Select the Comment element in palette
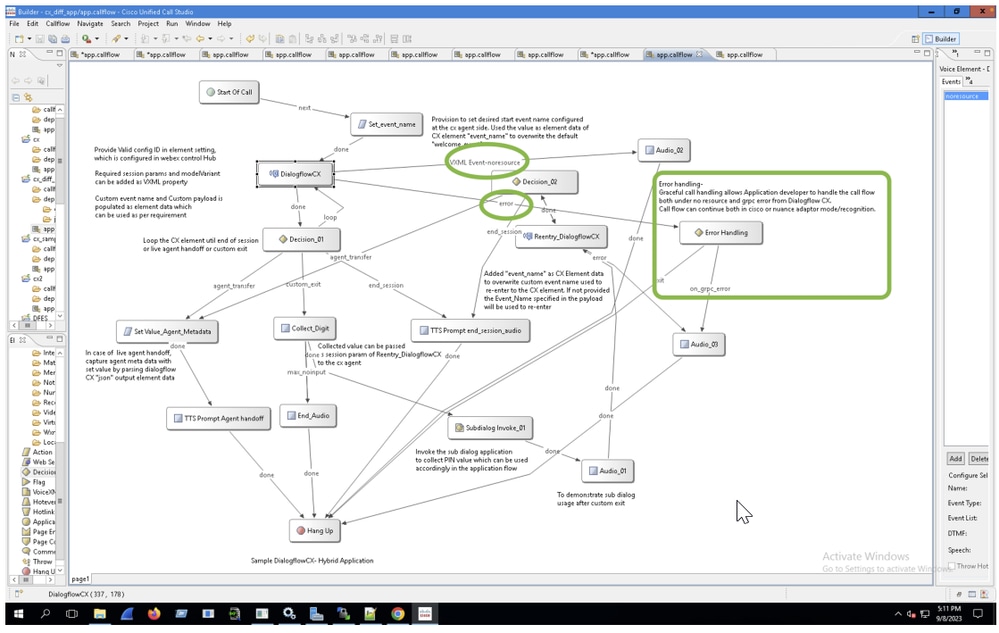 [38, 551]
